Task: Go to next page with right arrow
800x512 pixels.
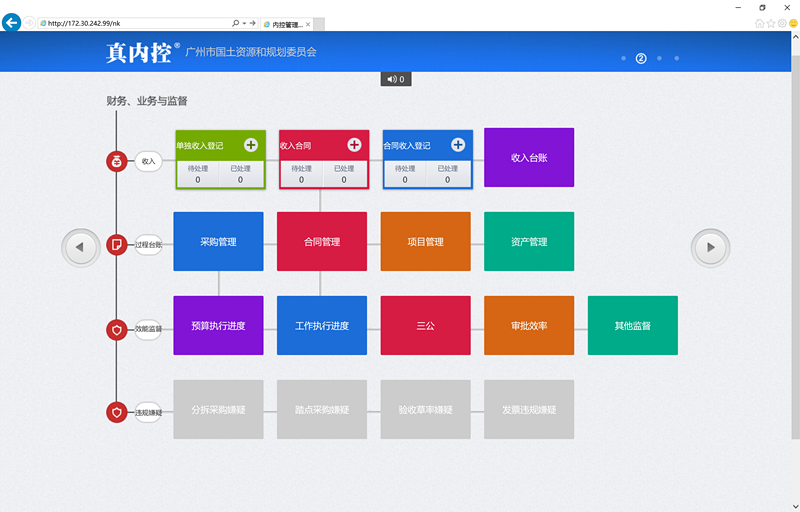Action: [x=711, y=247]
